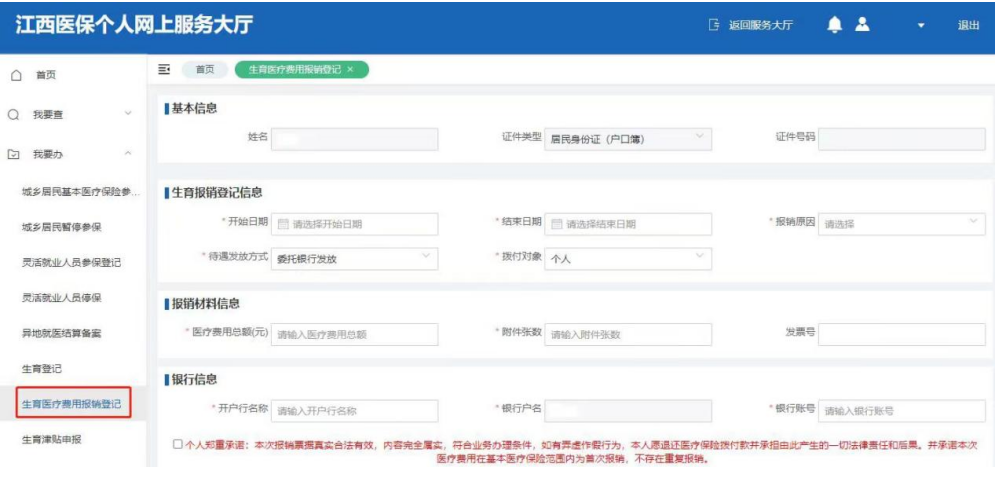This screenshot has height=484, width=995.
Task: Open the 拨付对象 dropdown
Action: click(628, 258)
